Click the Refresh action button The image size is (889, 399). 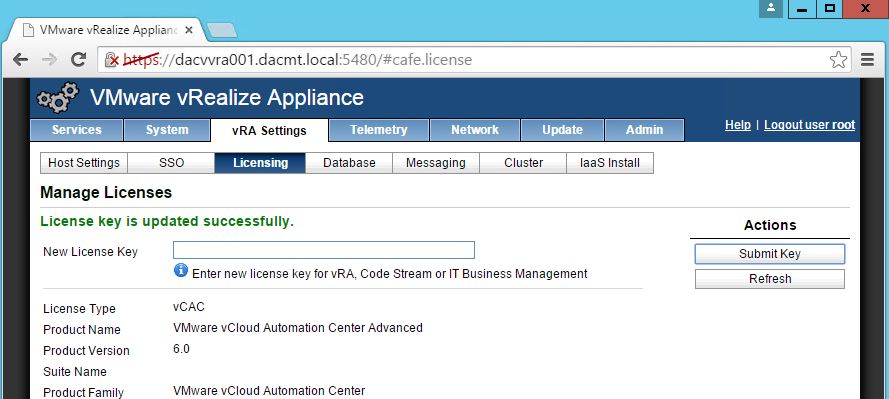[x=769, y=279]
